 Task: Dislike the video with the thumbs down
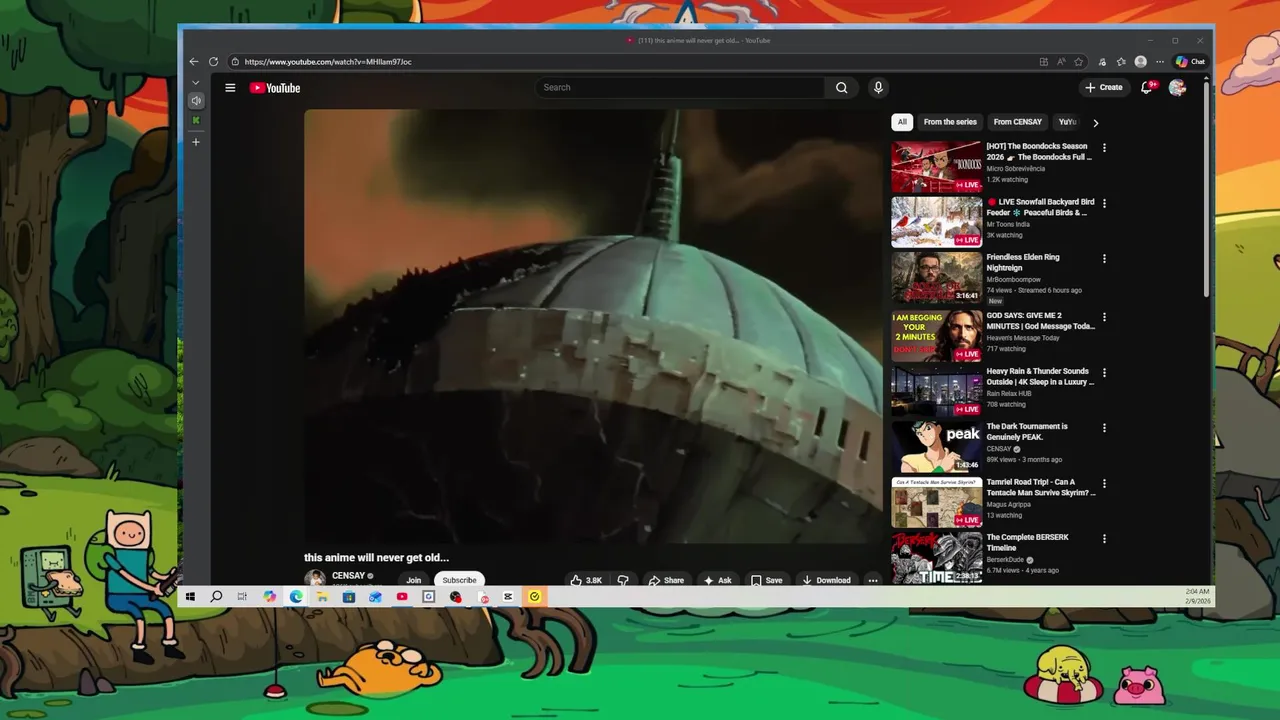click(623, 580)
